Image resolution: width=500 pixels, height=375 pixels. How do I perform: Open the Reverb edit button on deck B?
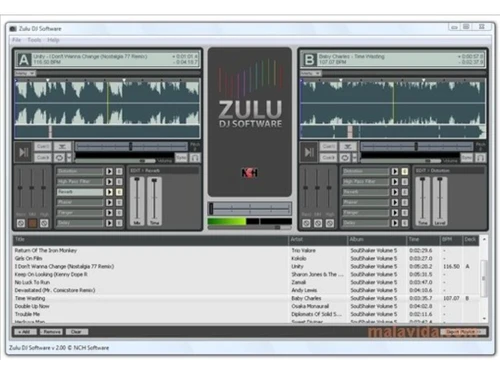click(405, 192)
